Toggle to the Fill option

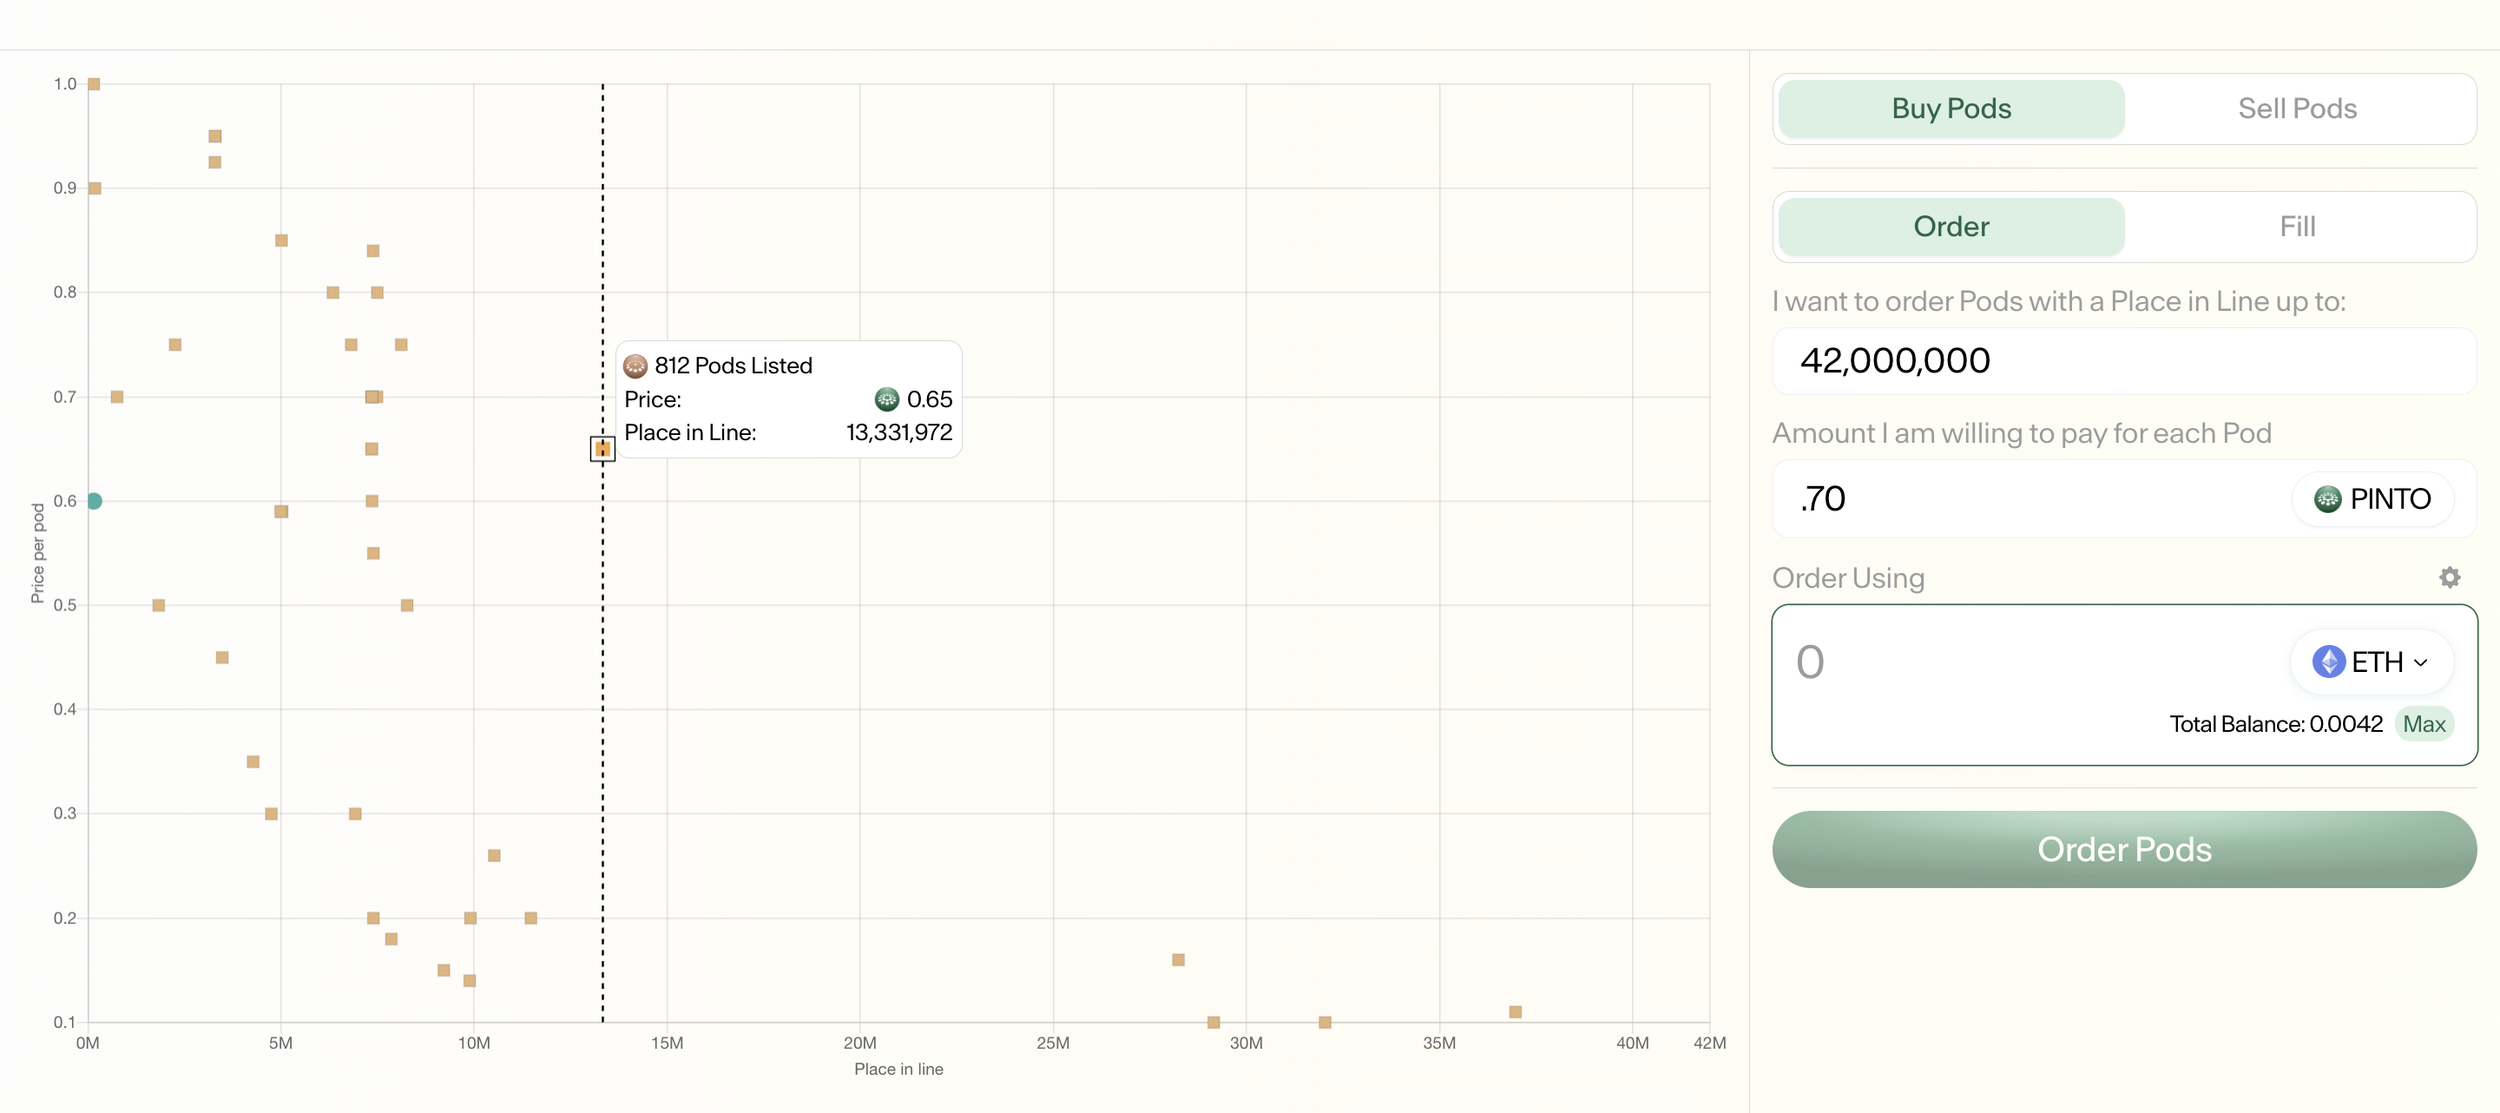(x=2297, y=227)
